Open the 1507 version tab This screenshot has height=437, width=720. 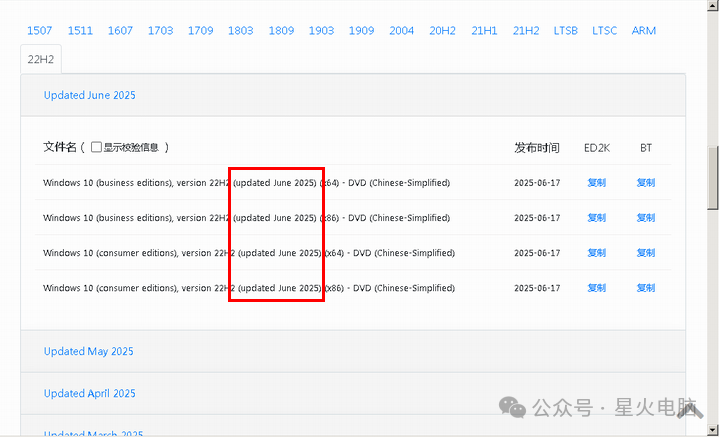[x=39, y=31]
